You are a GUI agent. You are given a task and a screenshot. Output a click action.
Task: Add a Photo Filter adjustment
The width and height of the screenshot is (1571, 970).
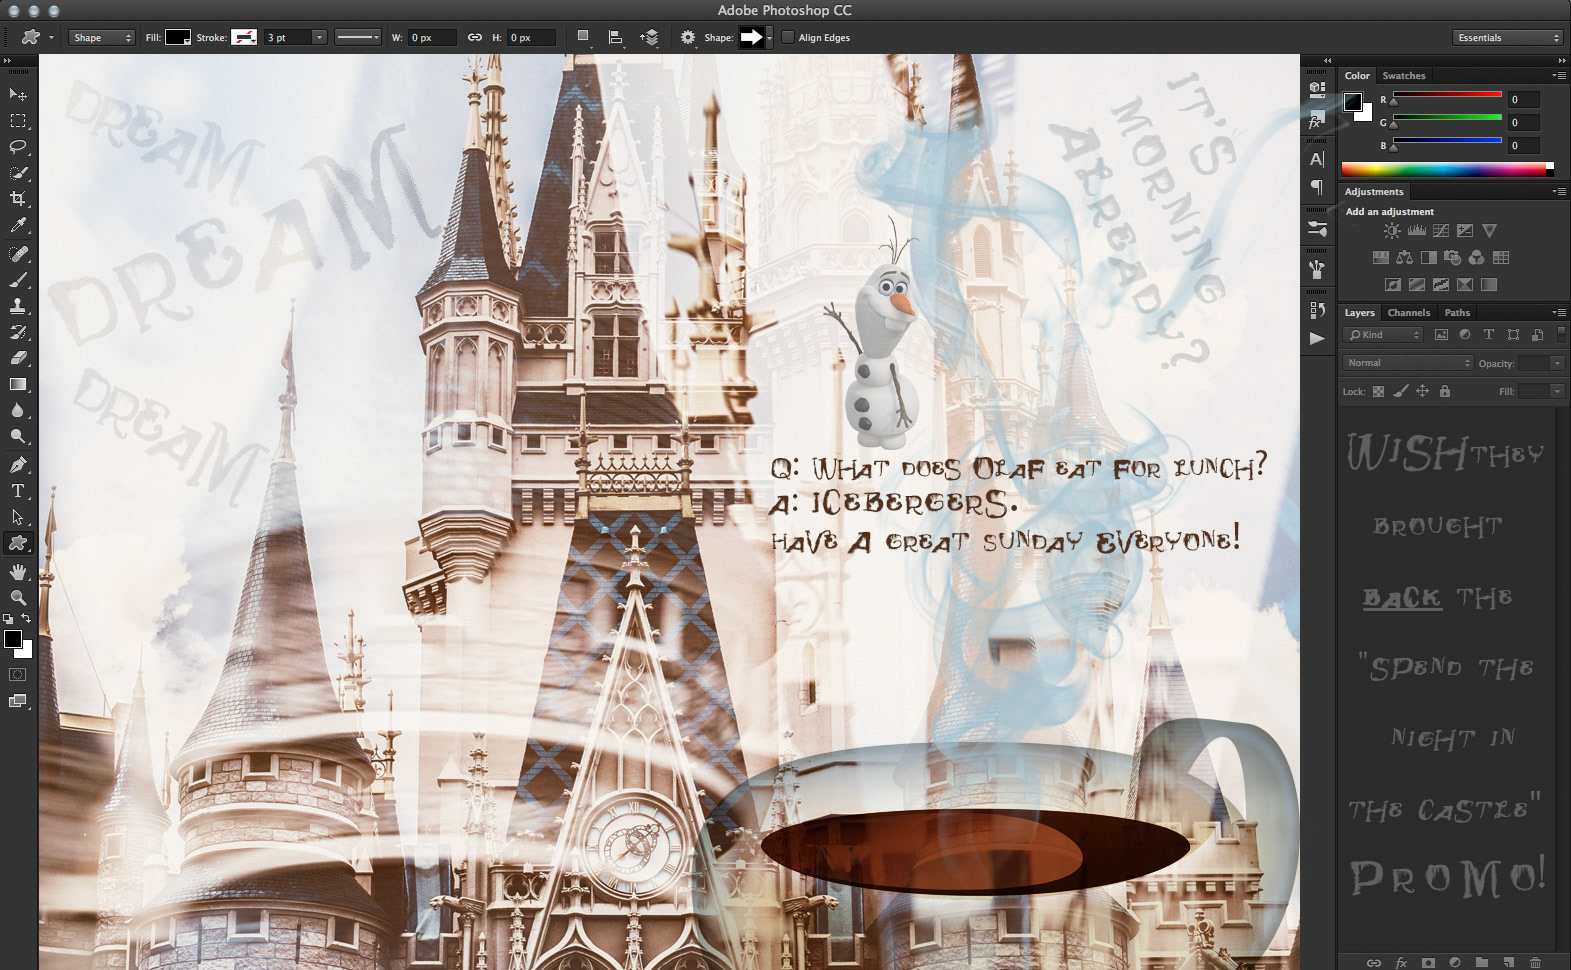(1452, 258)
